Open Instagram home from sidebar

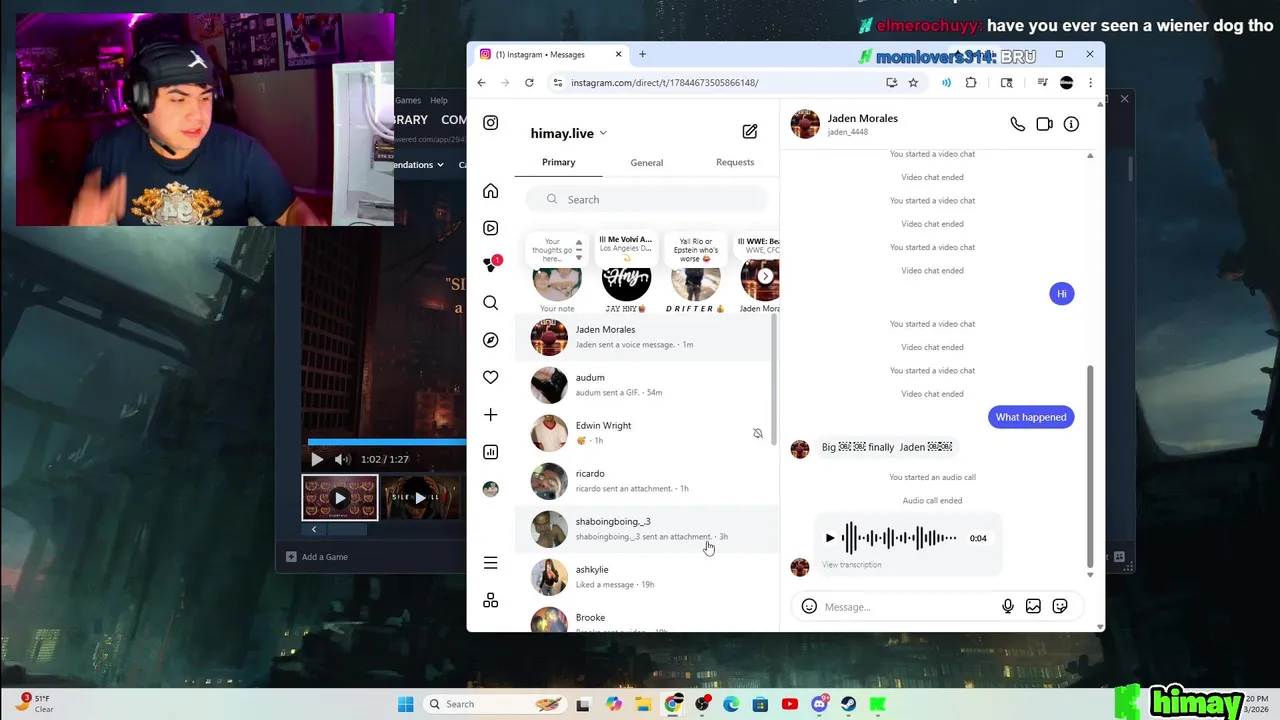point(490,191)
